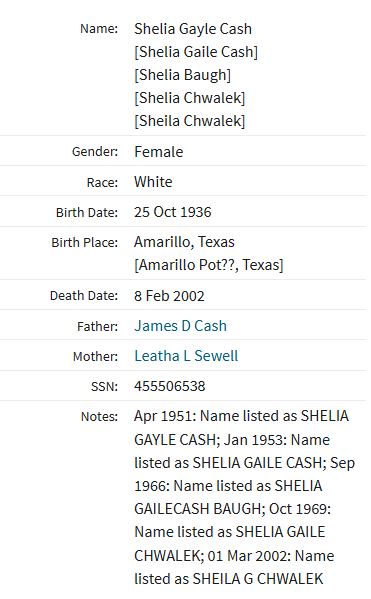
Task: Click the bracketed name Shelia Chwalek
Action: pos(190,98)
